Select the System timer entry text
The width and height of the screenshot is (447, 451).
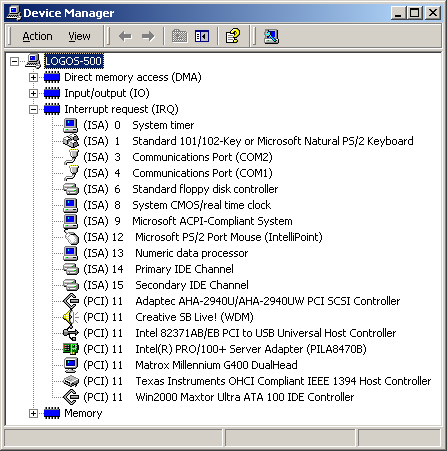163,125
